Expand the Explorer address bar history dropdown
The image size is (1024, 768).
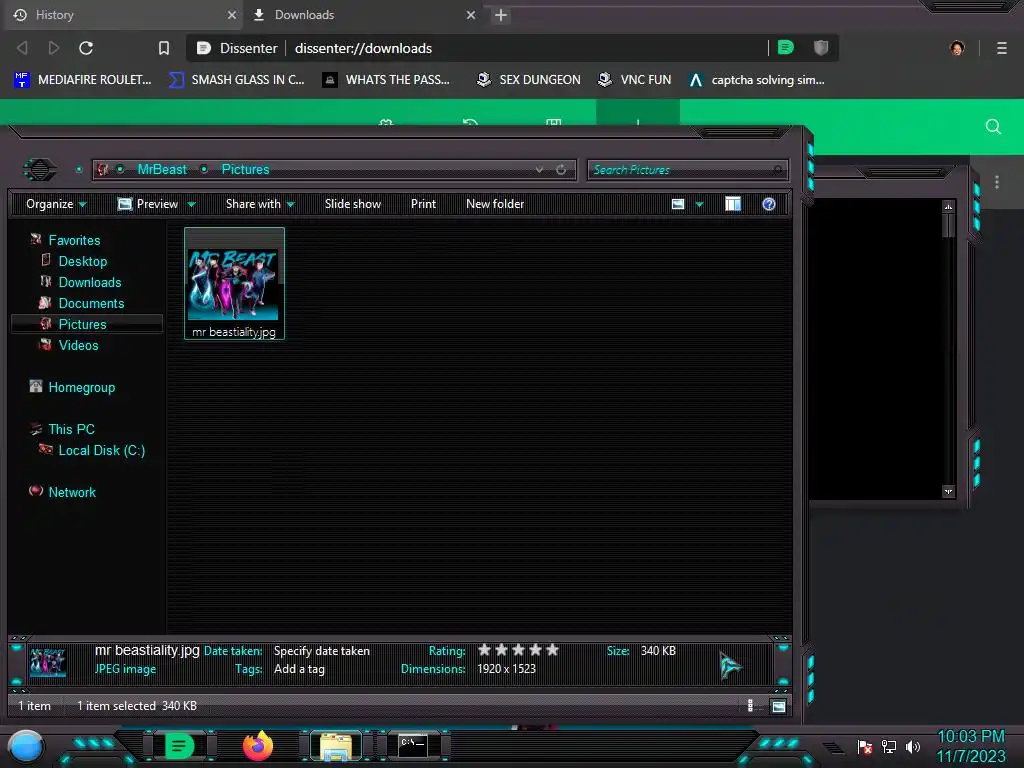click(539, 169)
